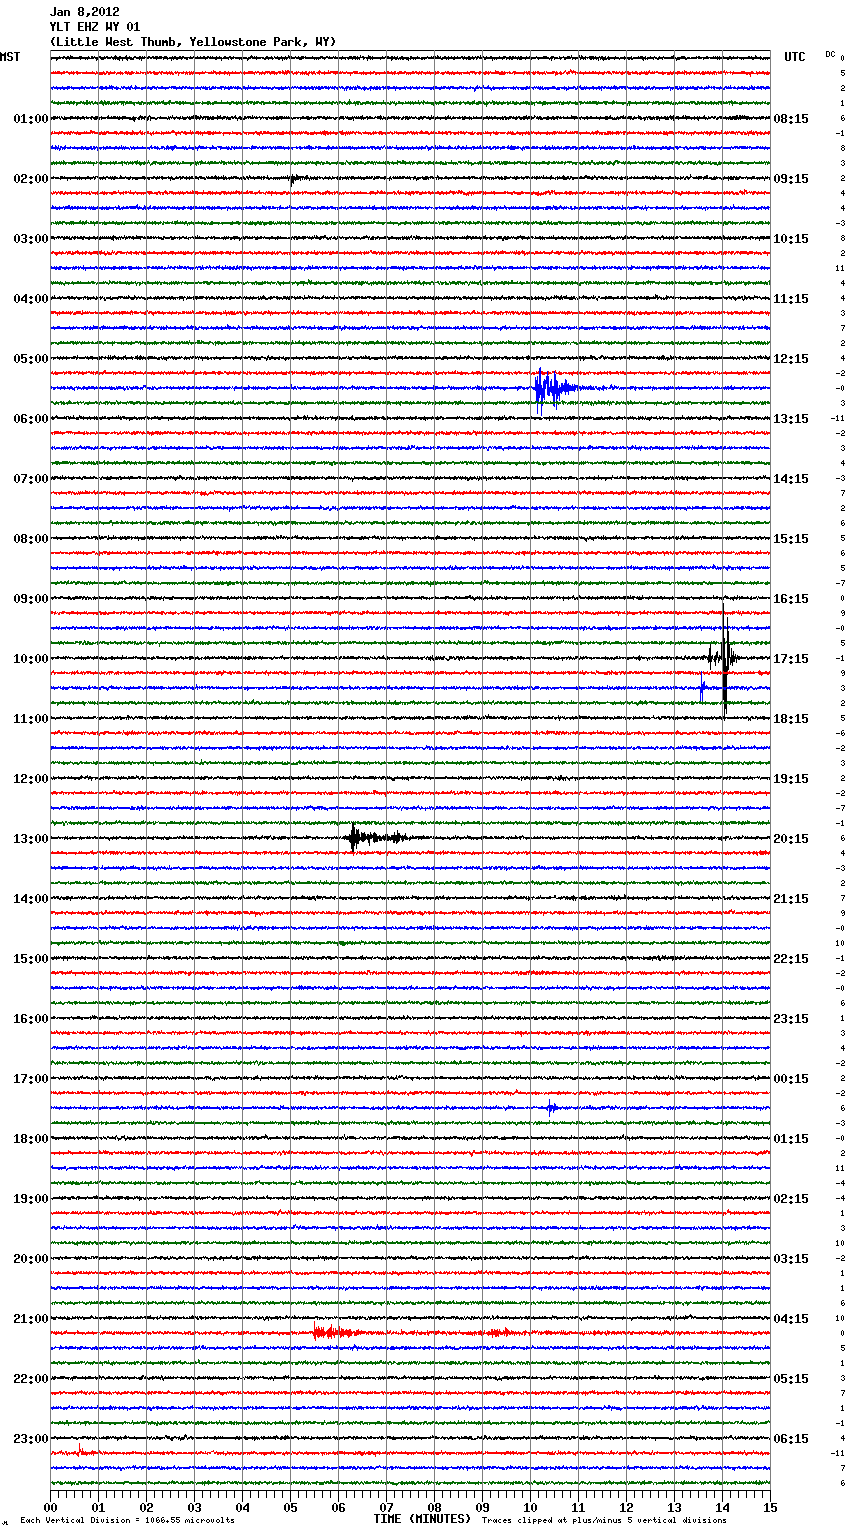Click minute tick label 03 on the axis
The width and height of the screenshot is (850, 1534).
coord(194,1507)
